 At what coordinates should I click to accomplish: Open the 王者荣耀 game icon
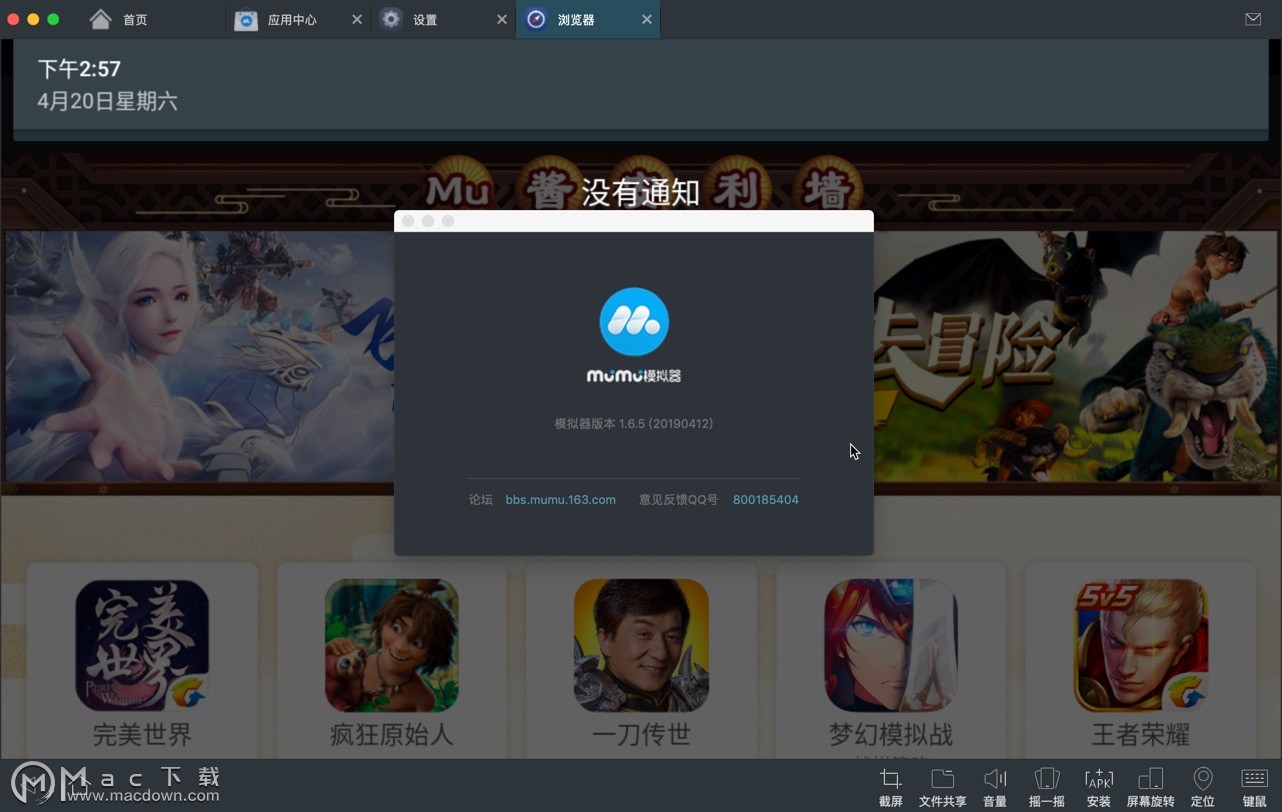click(1141, 645)
